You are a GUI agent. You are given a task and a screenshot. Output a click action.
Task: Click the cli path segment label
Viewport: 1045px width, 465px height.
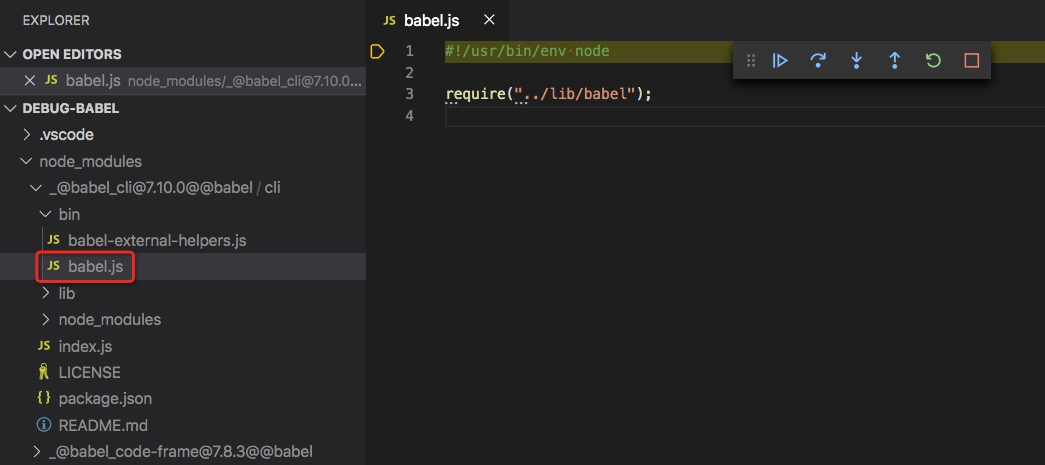click(273, 188)
